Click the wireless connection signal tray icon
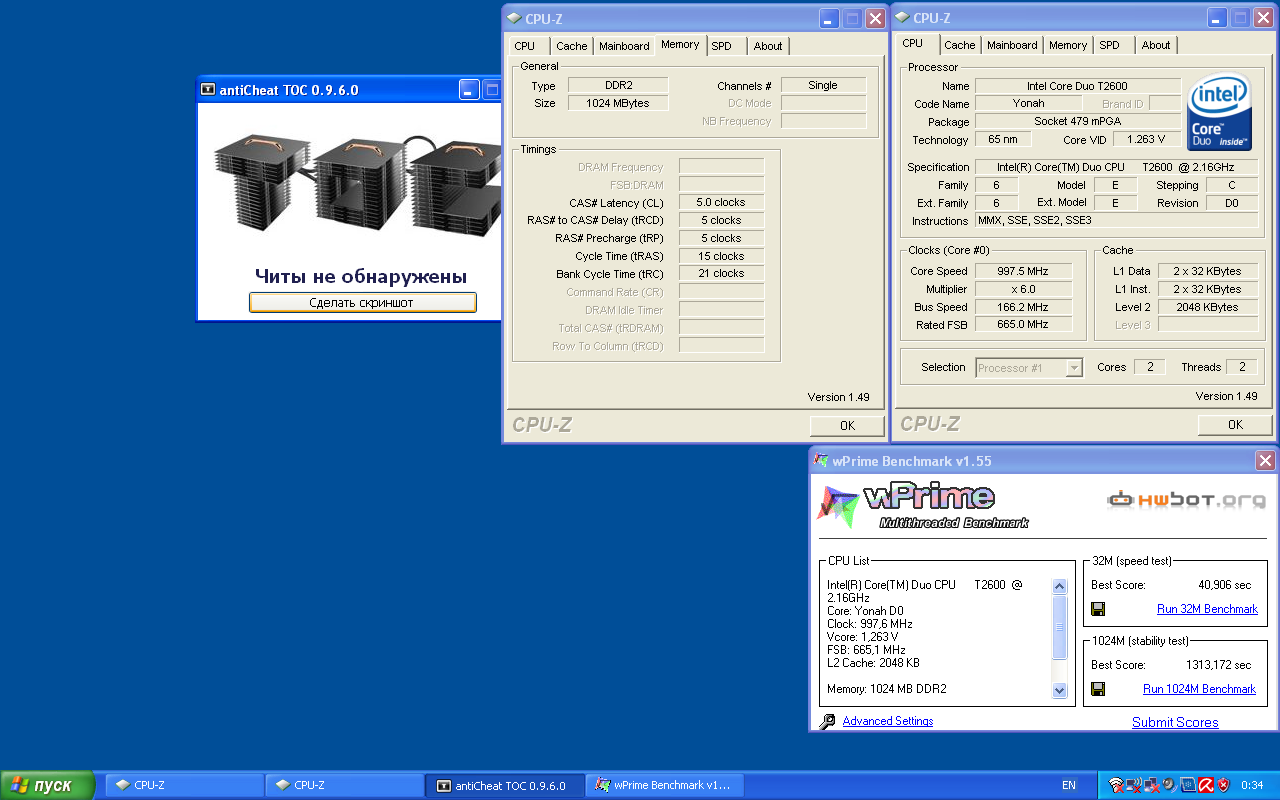The width and height of the screenshot is (1280, 800). pyautogui.click(x=1134, y=785)
